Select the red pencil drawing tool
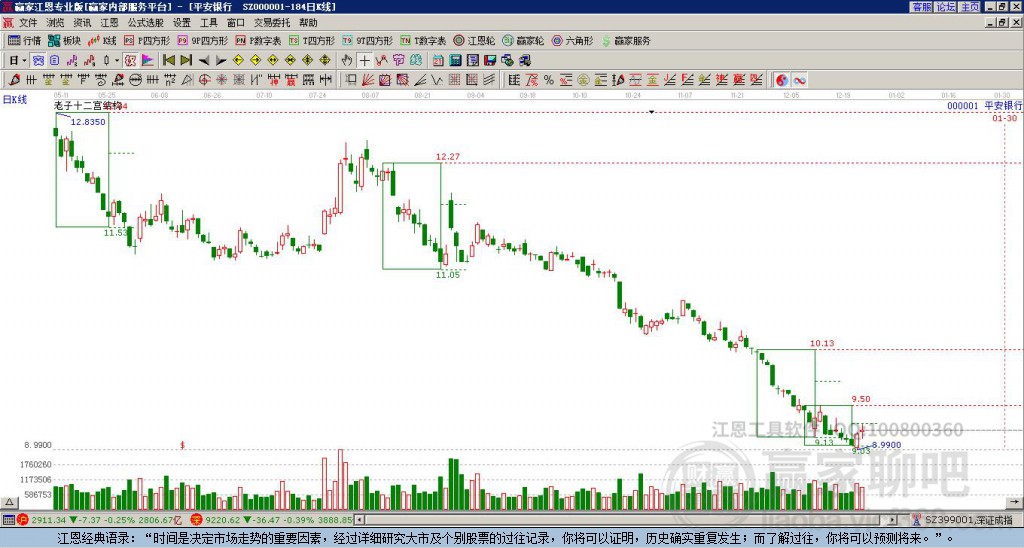This screenshot has width=1024, height=548. click(x=14, y=80)
